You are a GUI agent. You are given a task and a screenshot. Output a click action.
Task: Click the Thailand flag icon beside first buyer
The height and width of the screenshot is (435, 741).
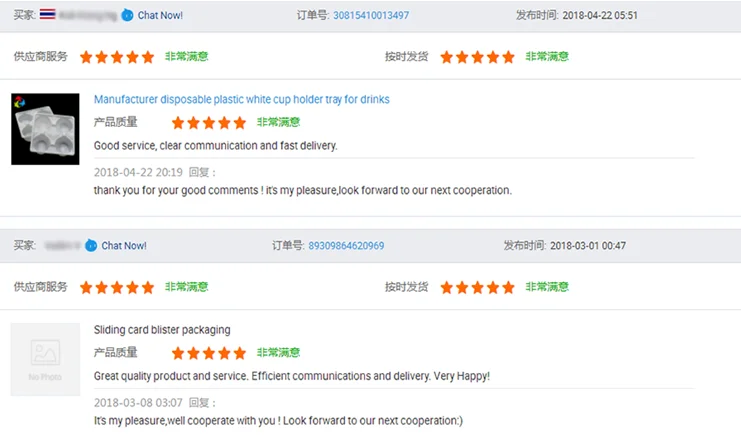[x=48, y=16]
